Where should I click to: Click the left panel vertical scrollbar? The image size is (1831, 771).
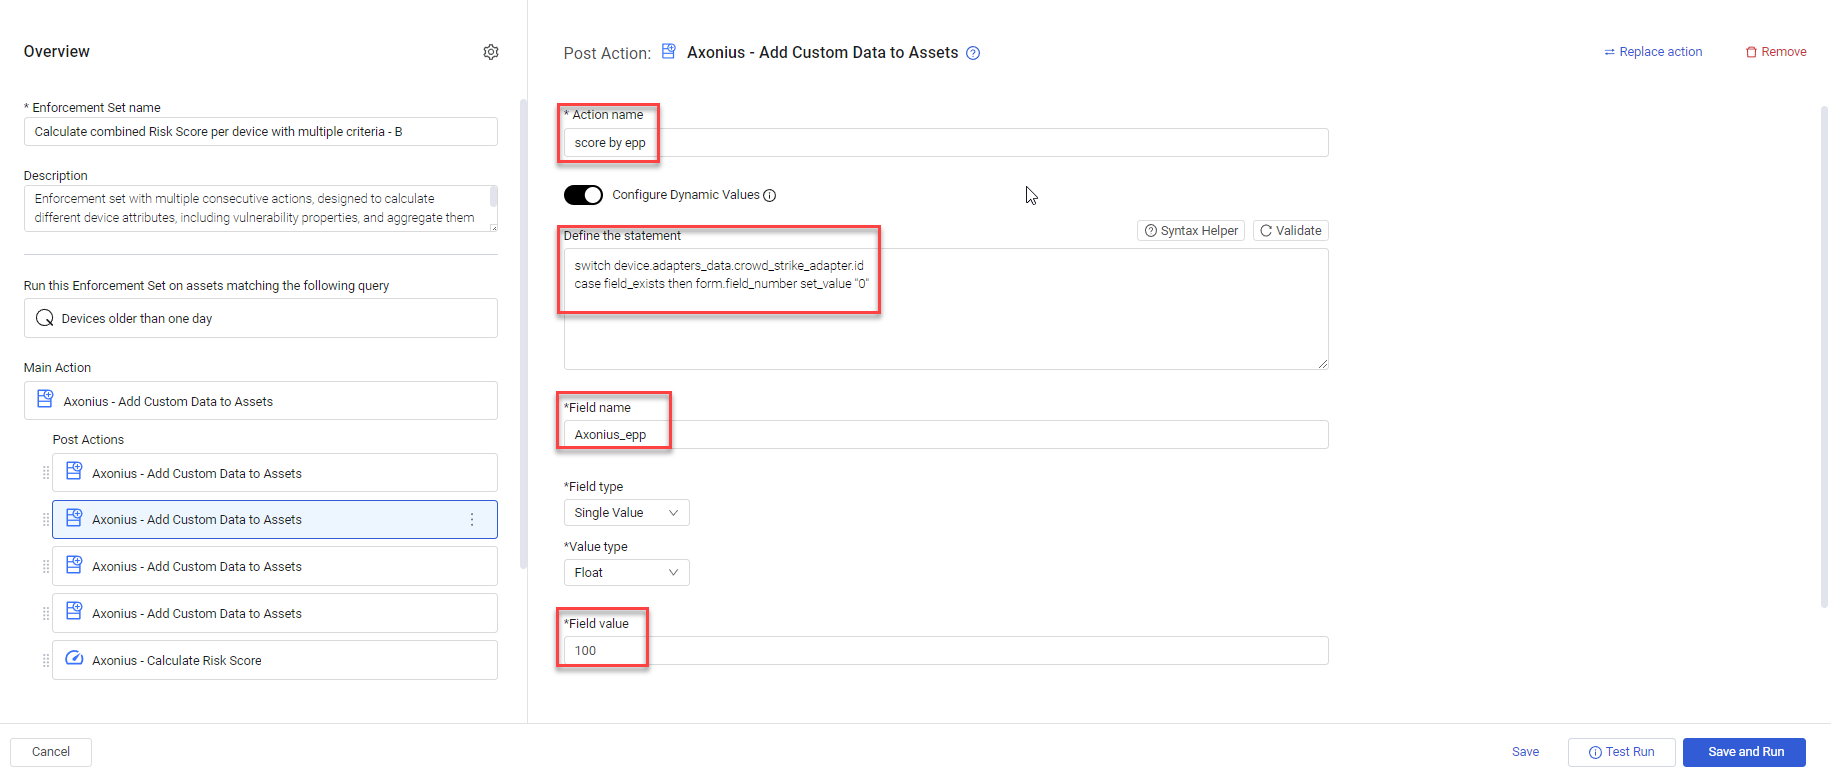pos(524,334)
